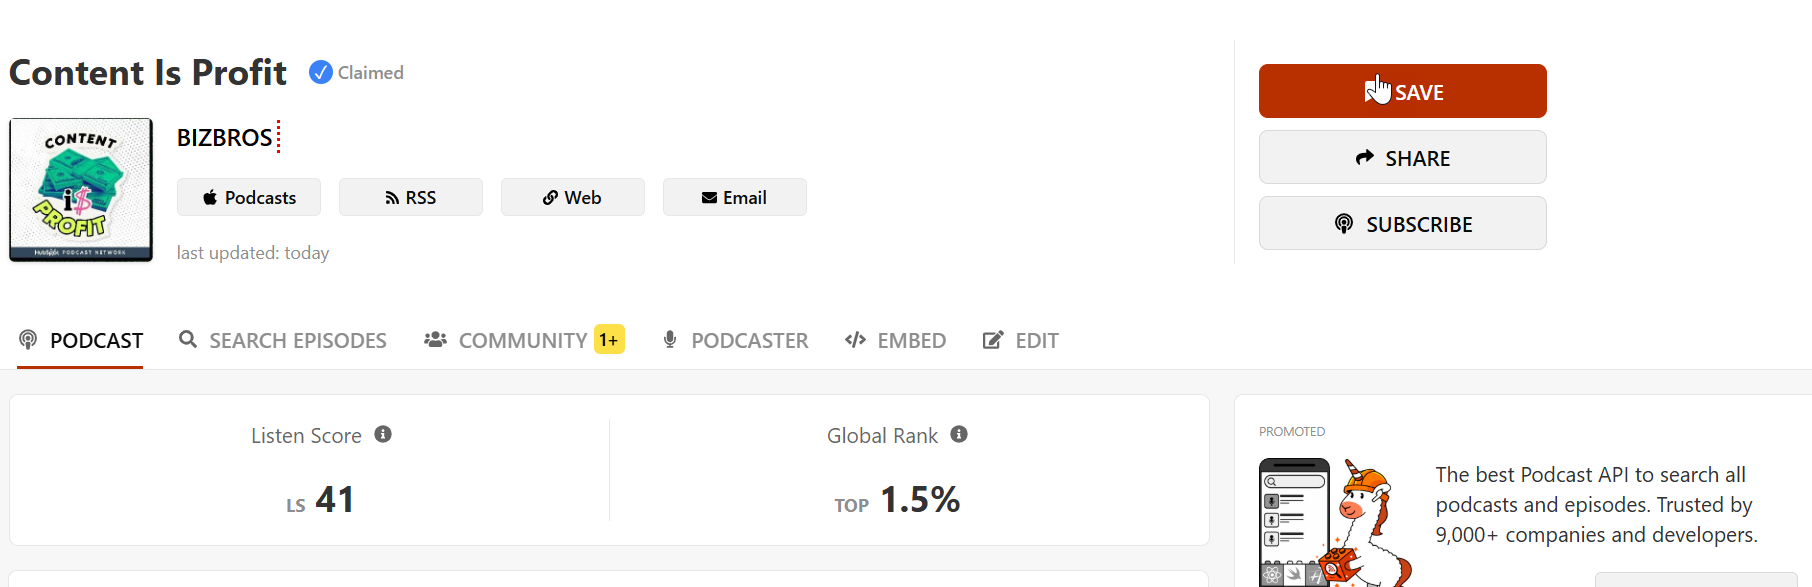This screenshot has width=1812, height=587.
Task: Open the SEARCH EPISODES tab
Action: point(283,341)
